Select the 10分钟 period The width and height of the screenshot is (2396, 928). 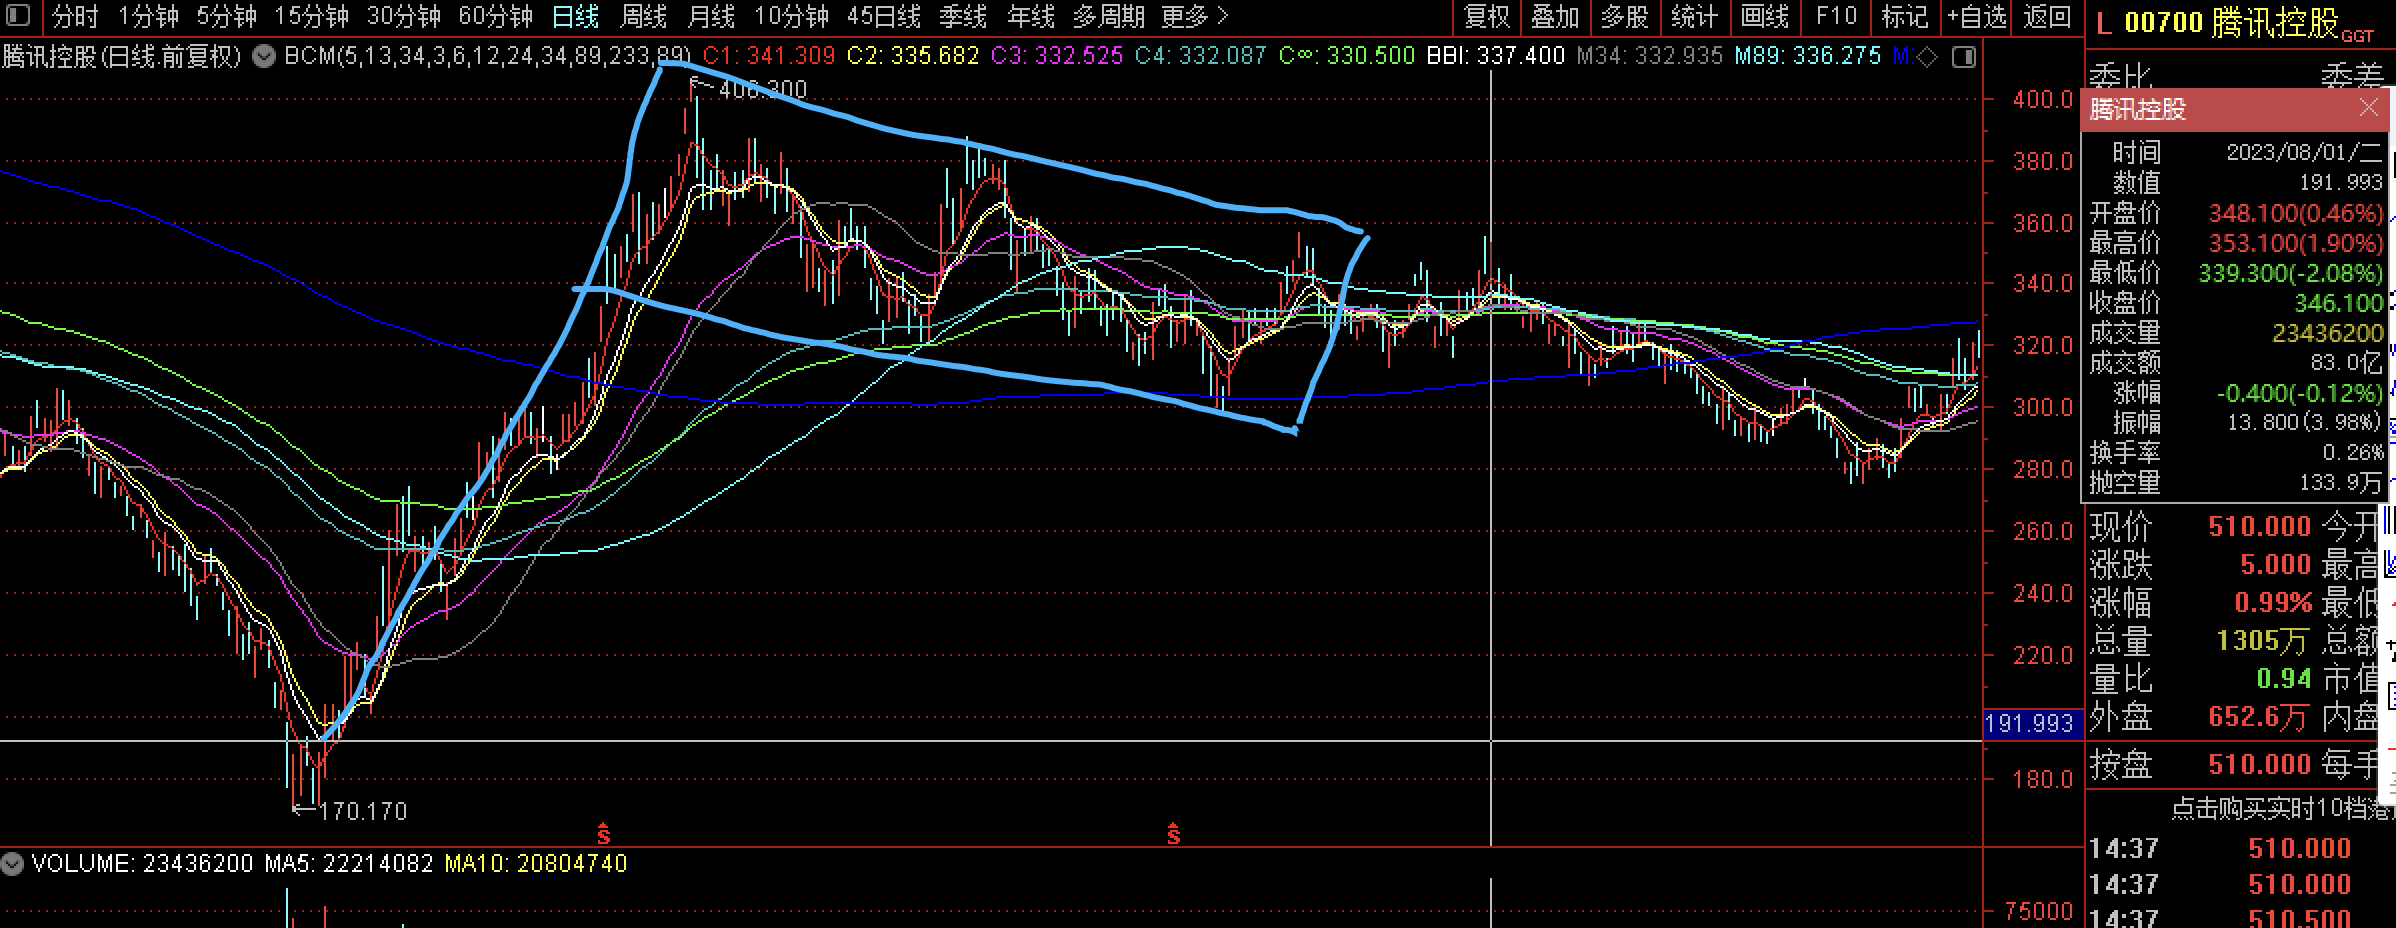(792, 16)
